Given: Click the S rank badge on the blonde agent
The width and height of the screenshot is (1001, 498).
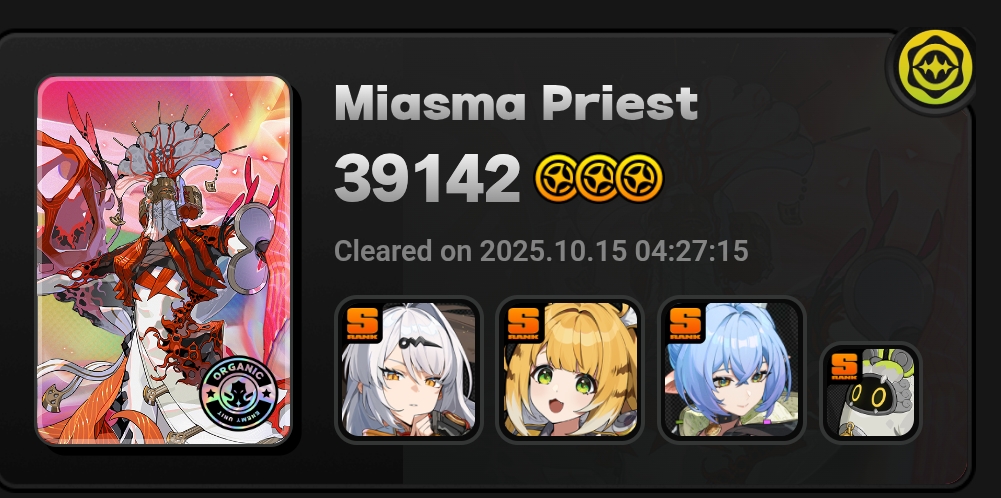Looking at the screenshot, I should [523, 324].
